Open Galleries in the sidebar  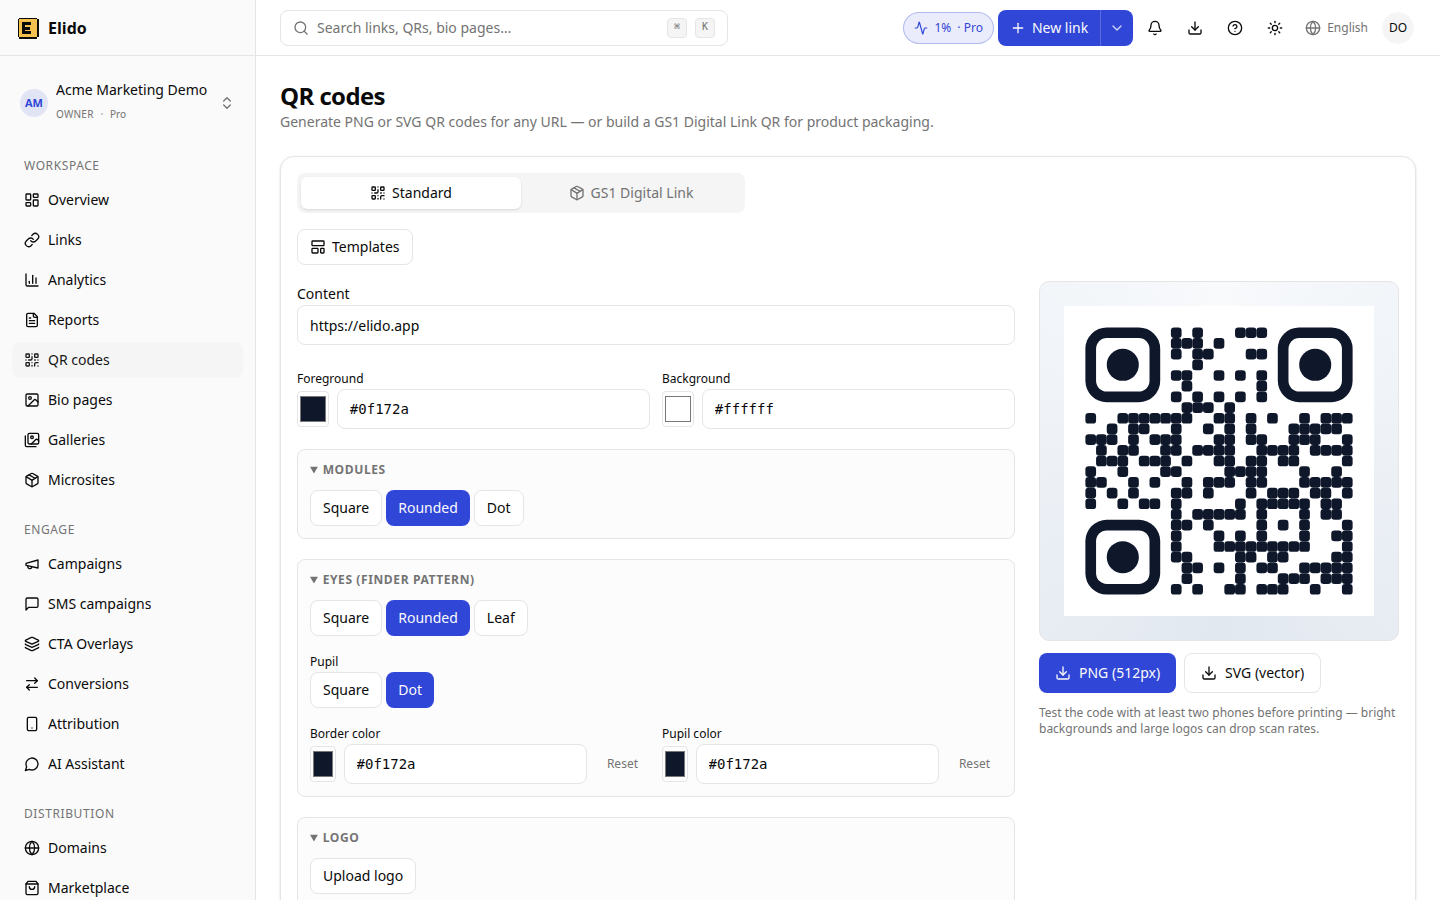click(127, 440)
